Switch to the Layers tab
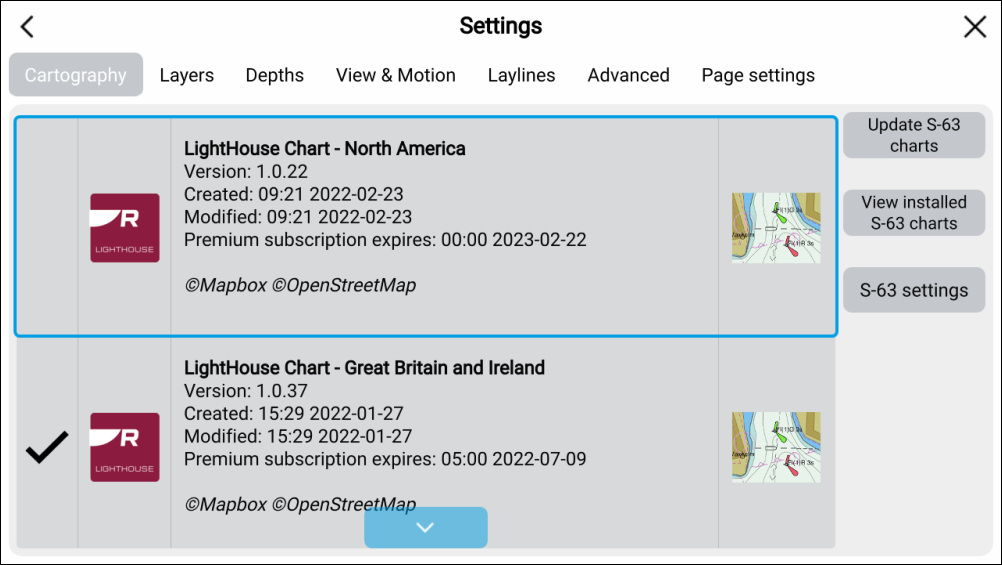Screen dimensions: 1002x565 pyautogui.click(x=187, y=75)
